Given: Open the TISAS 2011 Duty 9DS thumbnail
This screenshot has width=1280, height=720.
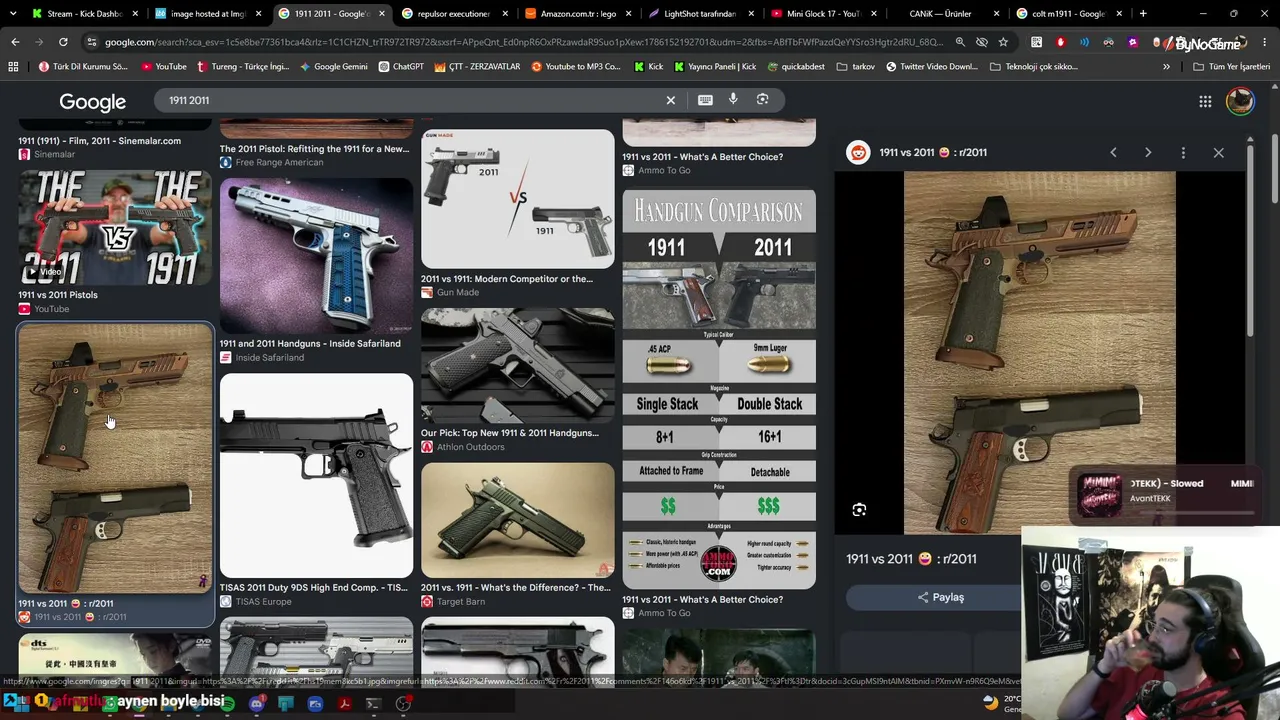Looking at the screenshot, I should (316, 476).
